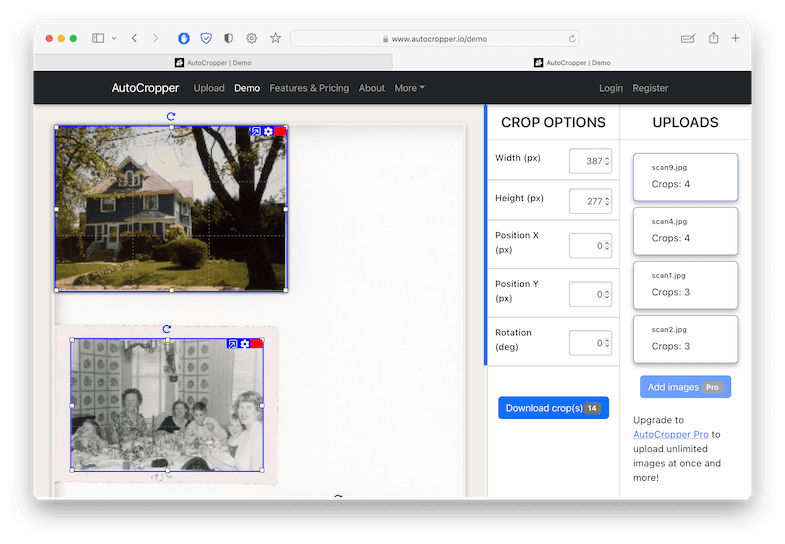Click the Add images Pro button
This screenshot has width=785, height=544.
[685, 387]
